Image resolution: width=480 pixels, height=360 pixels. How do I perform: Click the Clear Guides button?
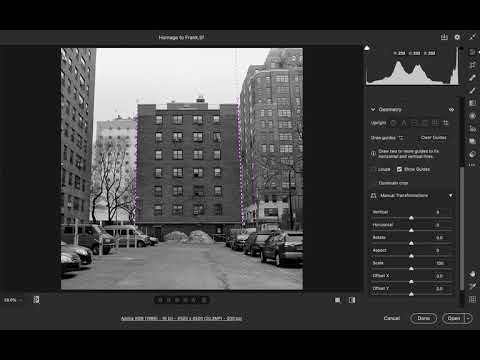tap(433, 138)
